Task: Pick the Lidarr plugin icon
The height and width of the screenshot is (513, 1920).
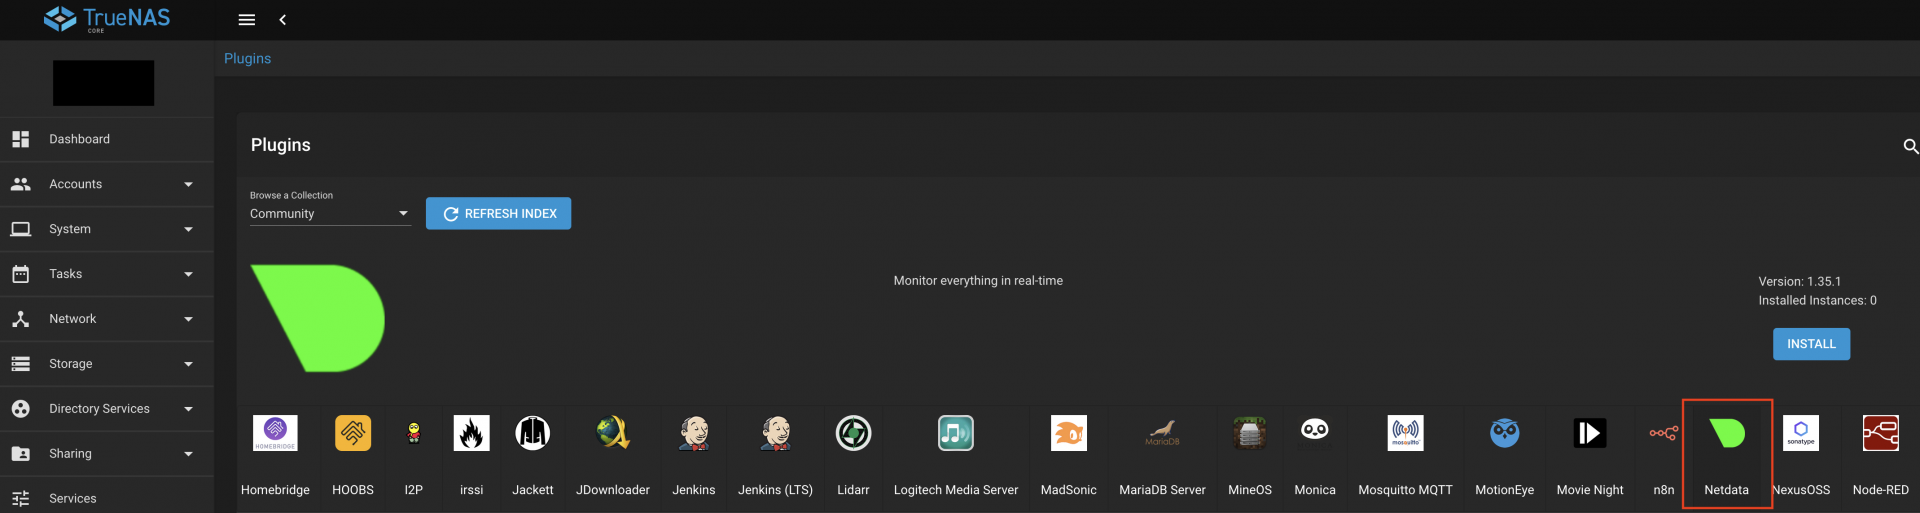Action: tap(853, 433)
